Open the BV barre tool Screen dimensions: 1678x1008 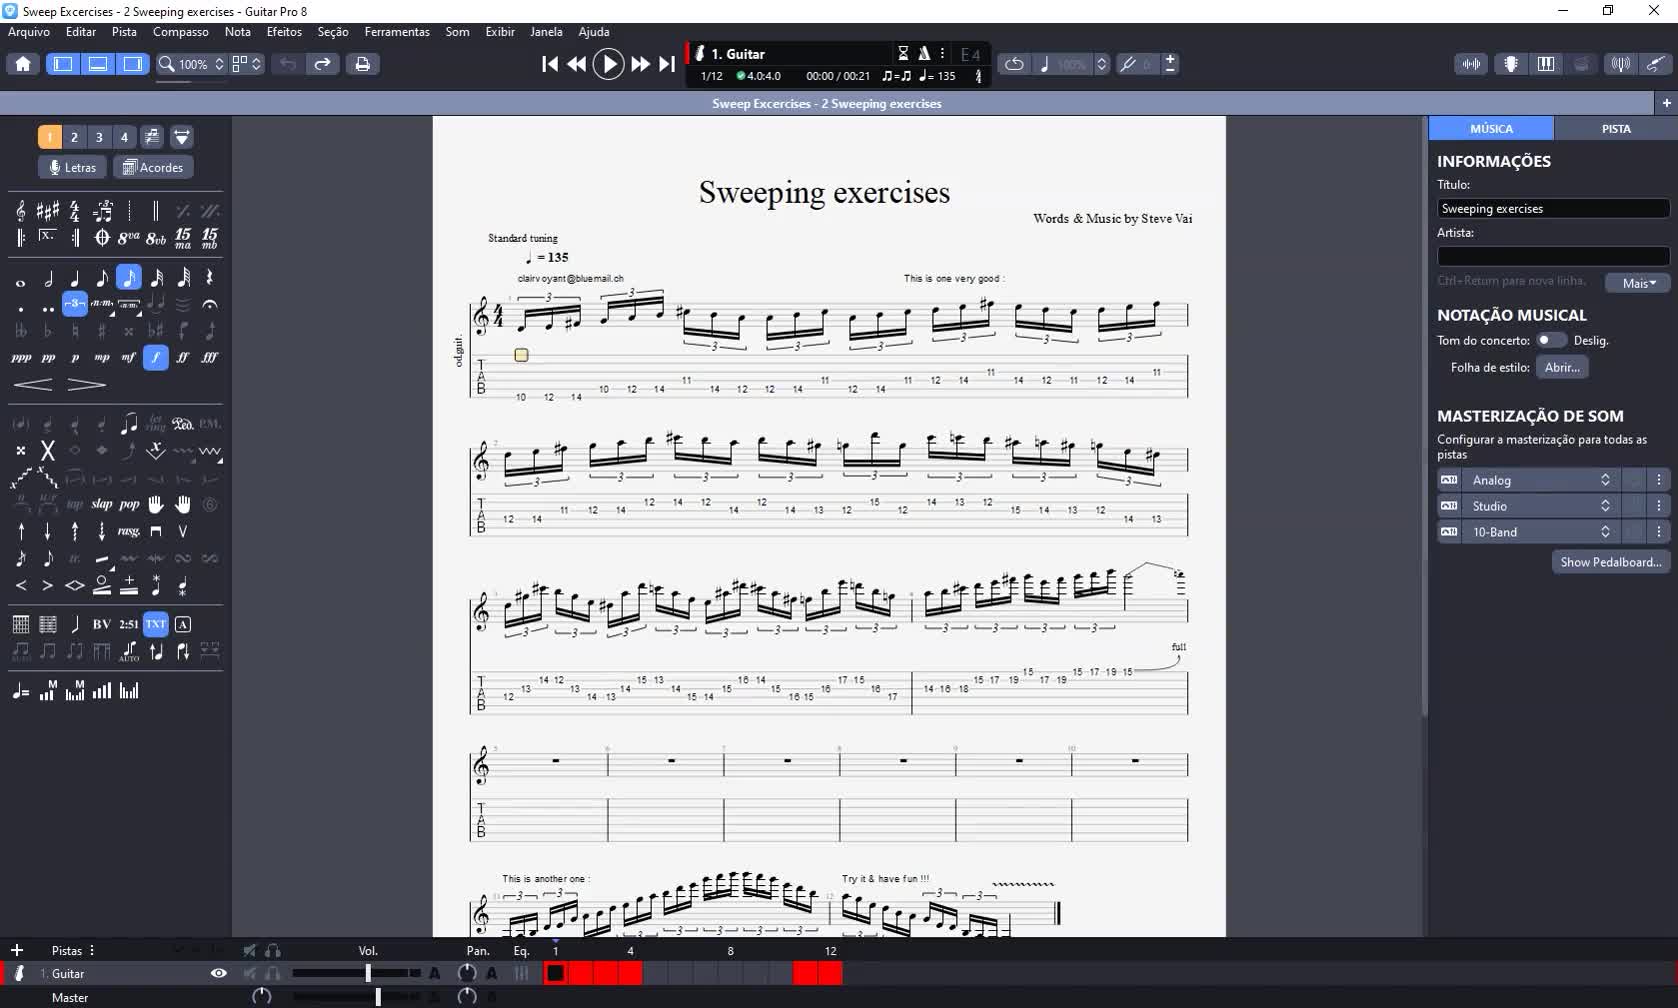pyautogui.click(x=102, y=624)
